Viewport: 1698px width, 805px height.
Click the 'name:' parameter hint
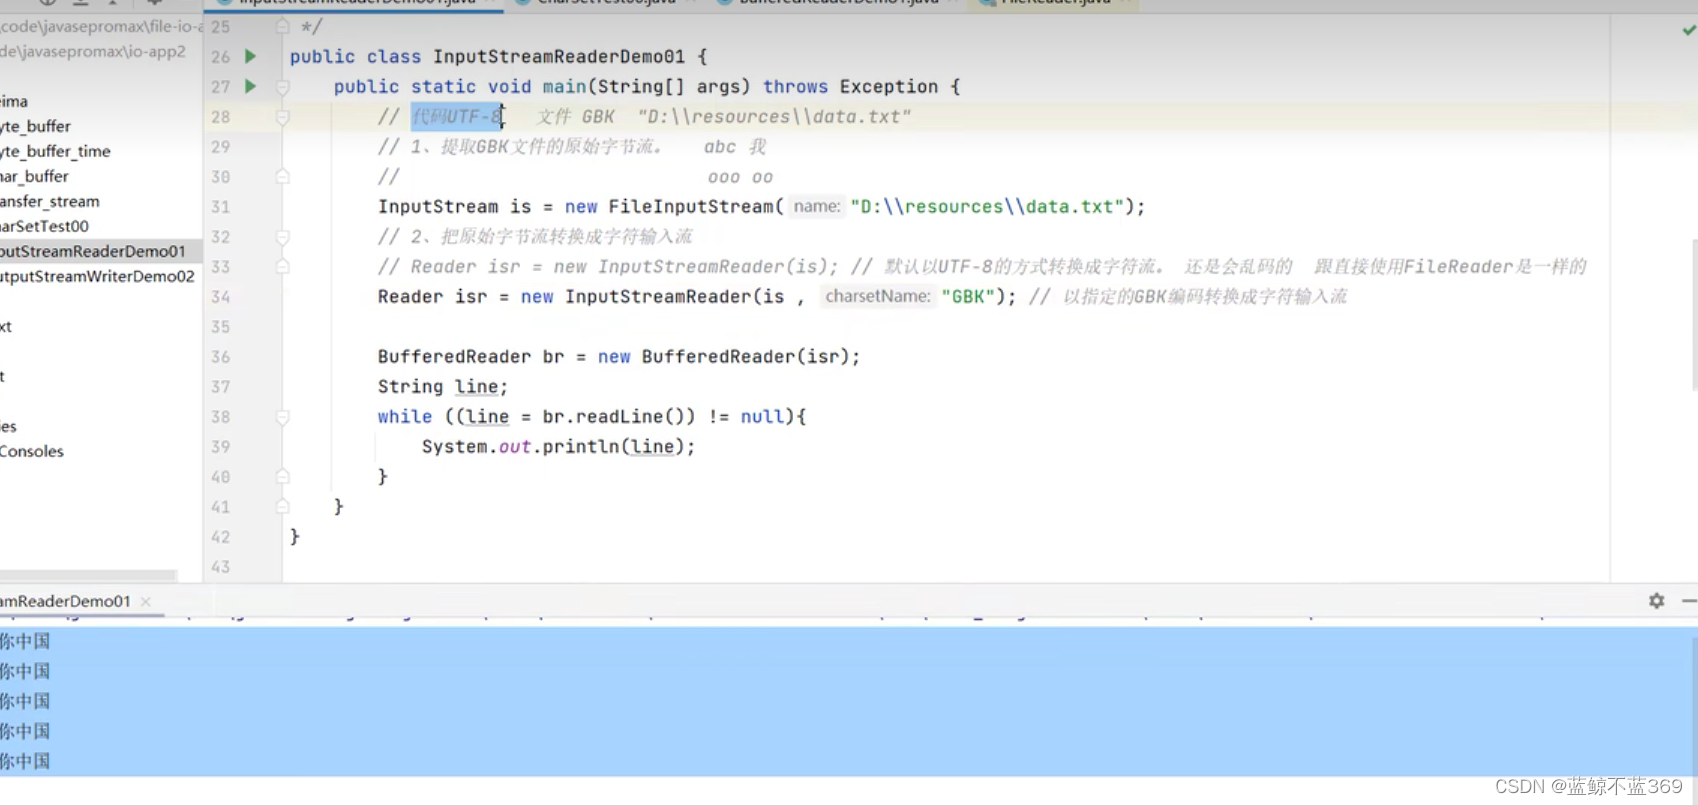click(817, 207)
